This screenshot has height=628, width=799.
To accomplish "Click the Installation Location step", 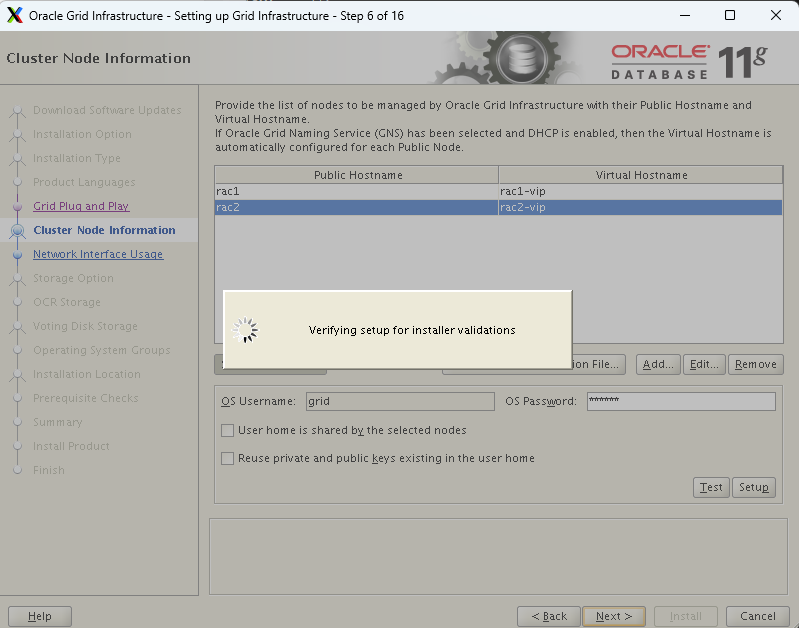I will coord(87,374).
